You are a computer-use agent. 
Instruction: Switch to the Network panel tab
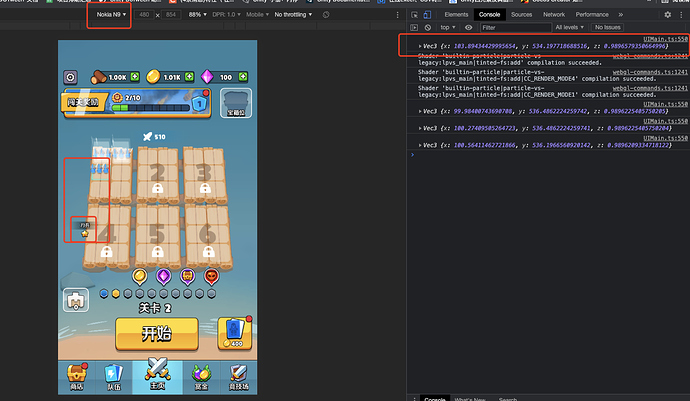[x=554, y=15]
